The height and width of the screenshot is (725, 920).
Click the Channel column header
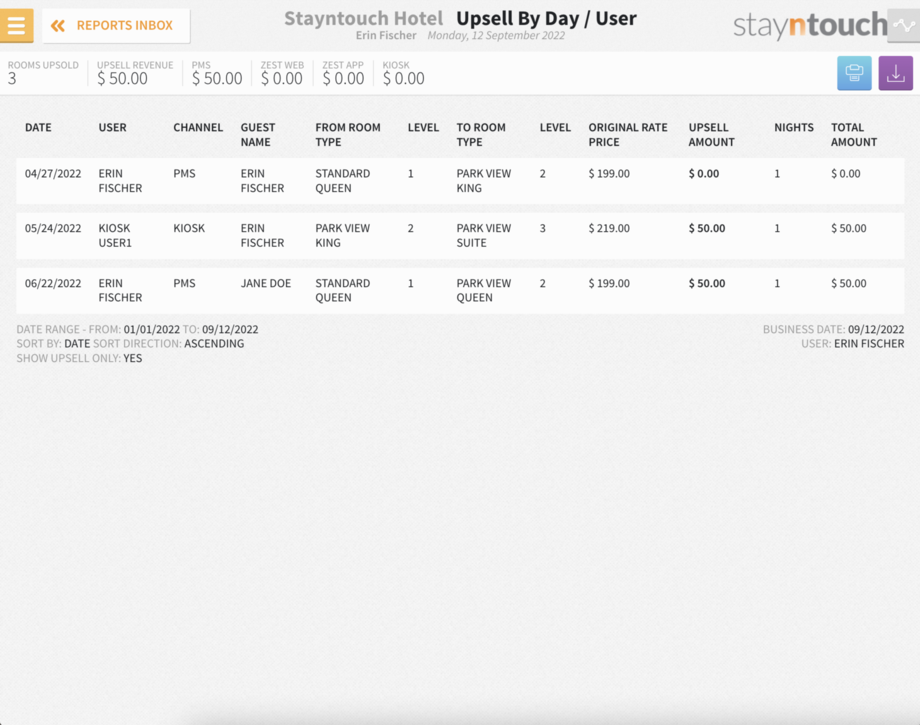(x=198, y=127)
